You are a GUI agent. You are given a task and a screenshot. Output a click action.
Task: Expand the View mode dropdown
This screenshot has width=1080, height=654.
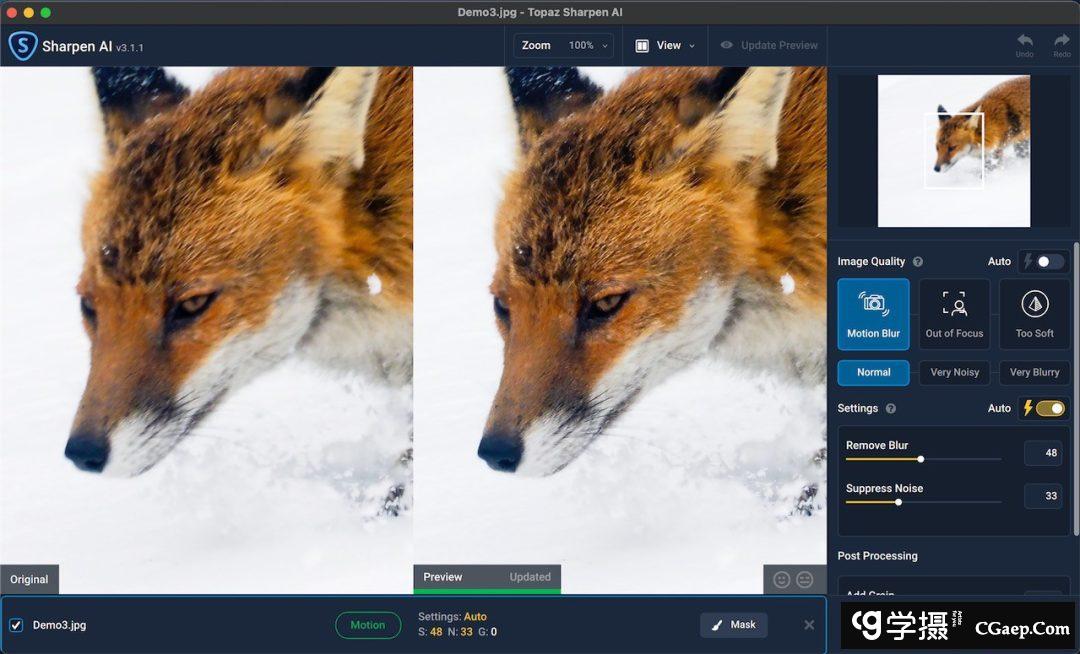pyautogui.click(x=665, y=46)
